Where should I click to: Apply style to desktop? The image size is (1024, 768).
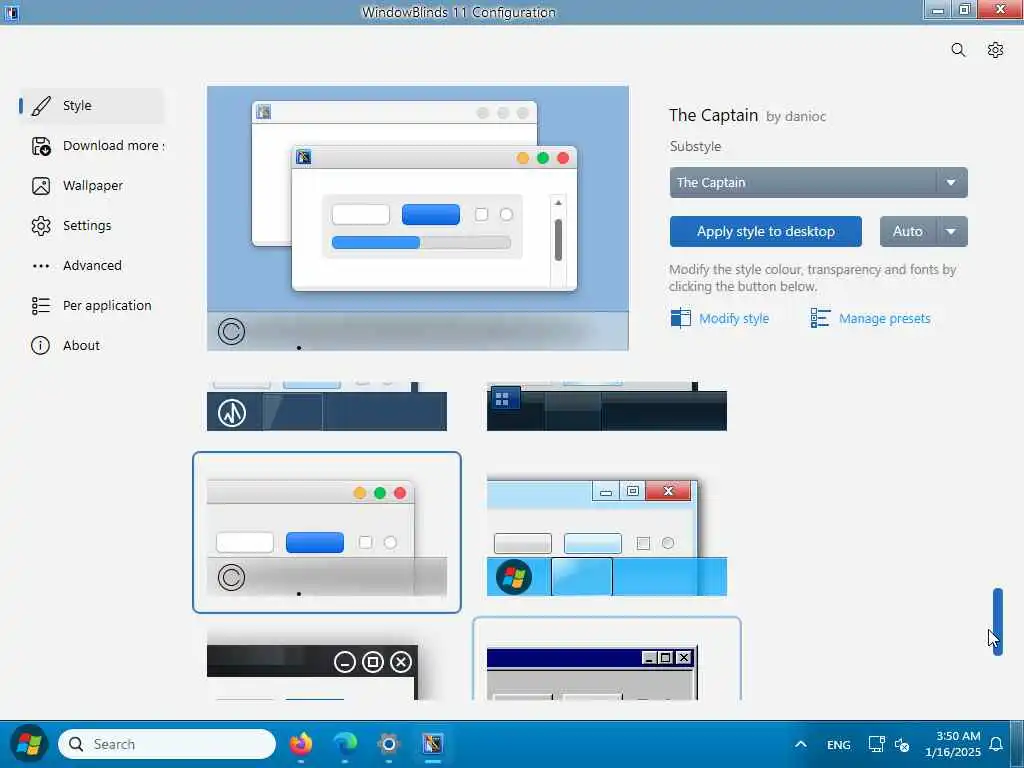click(765, 231)
